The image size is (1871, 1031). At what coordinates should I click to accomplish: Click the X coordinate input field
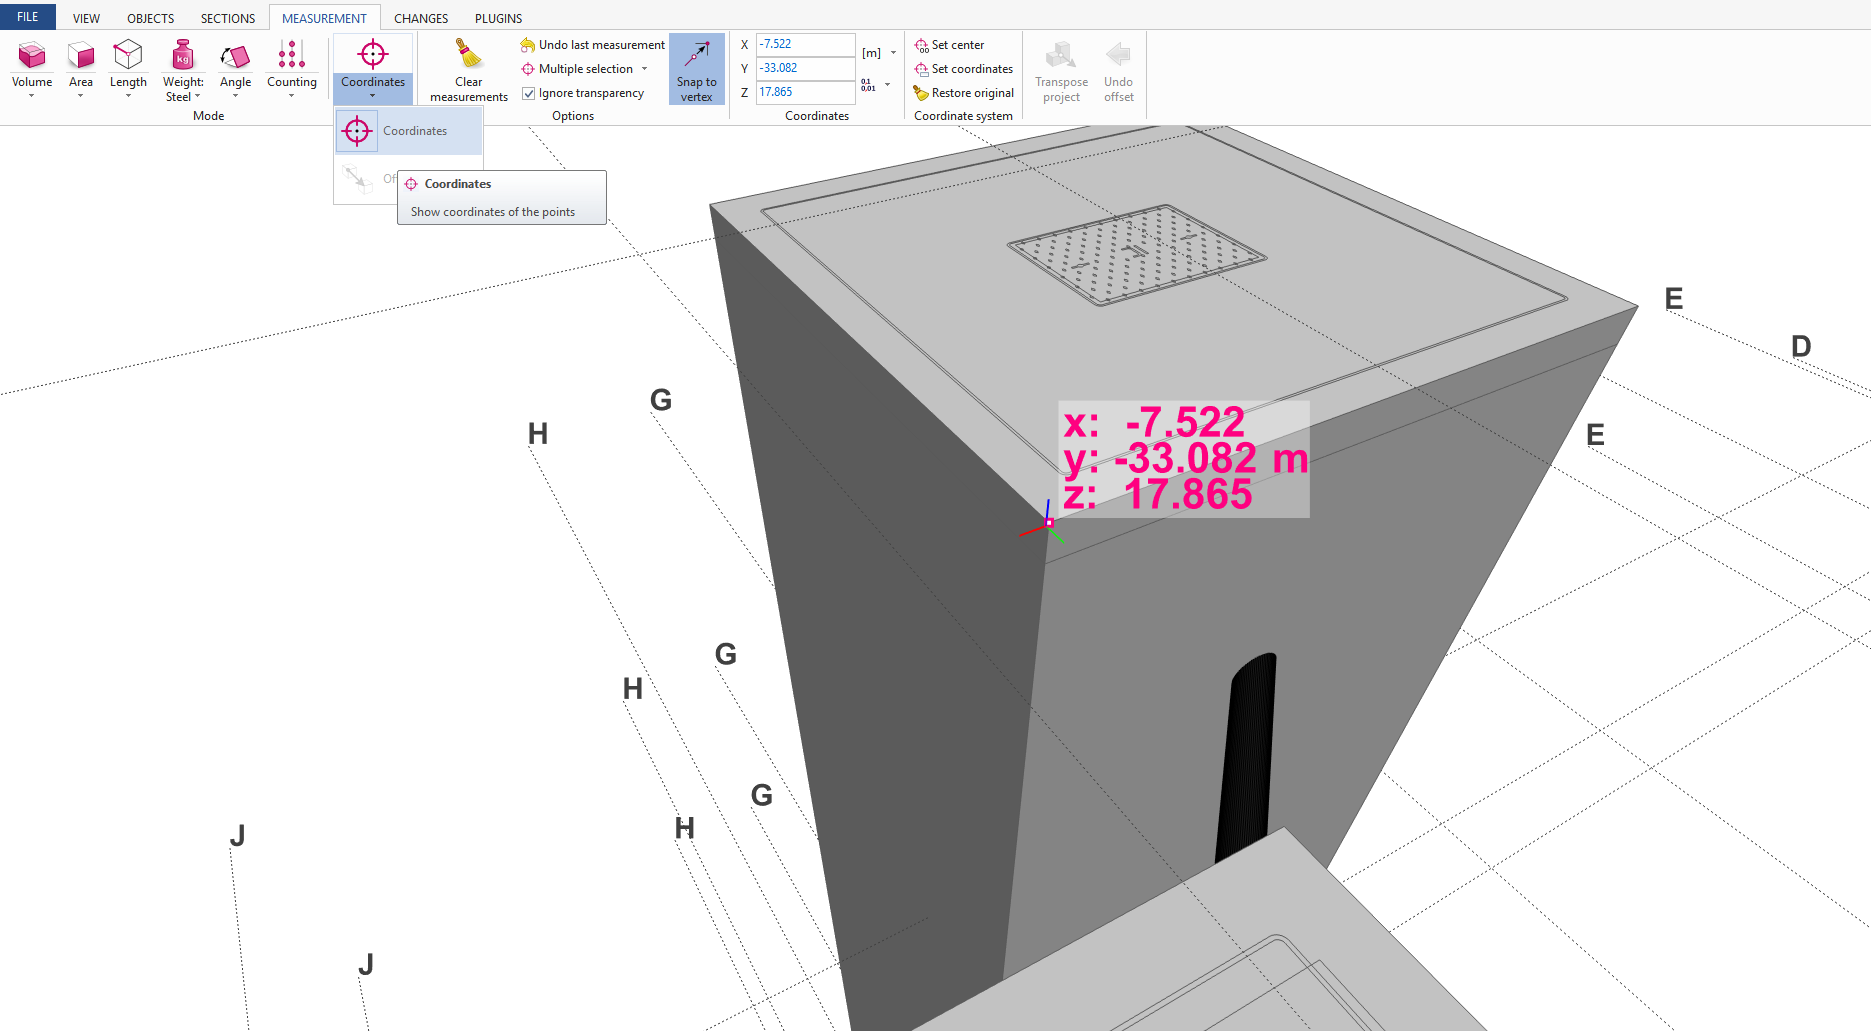point(805,44)
